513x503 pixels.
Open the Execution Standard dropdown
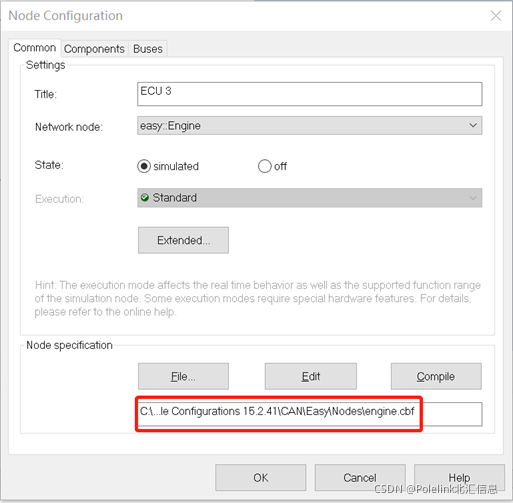click(x=309, y=198)
